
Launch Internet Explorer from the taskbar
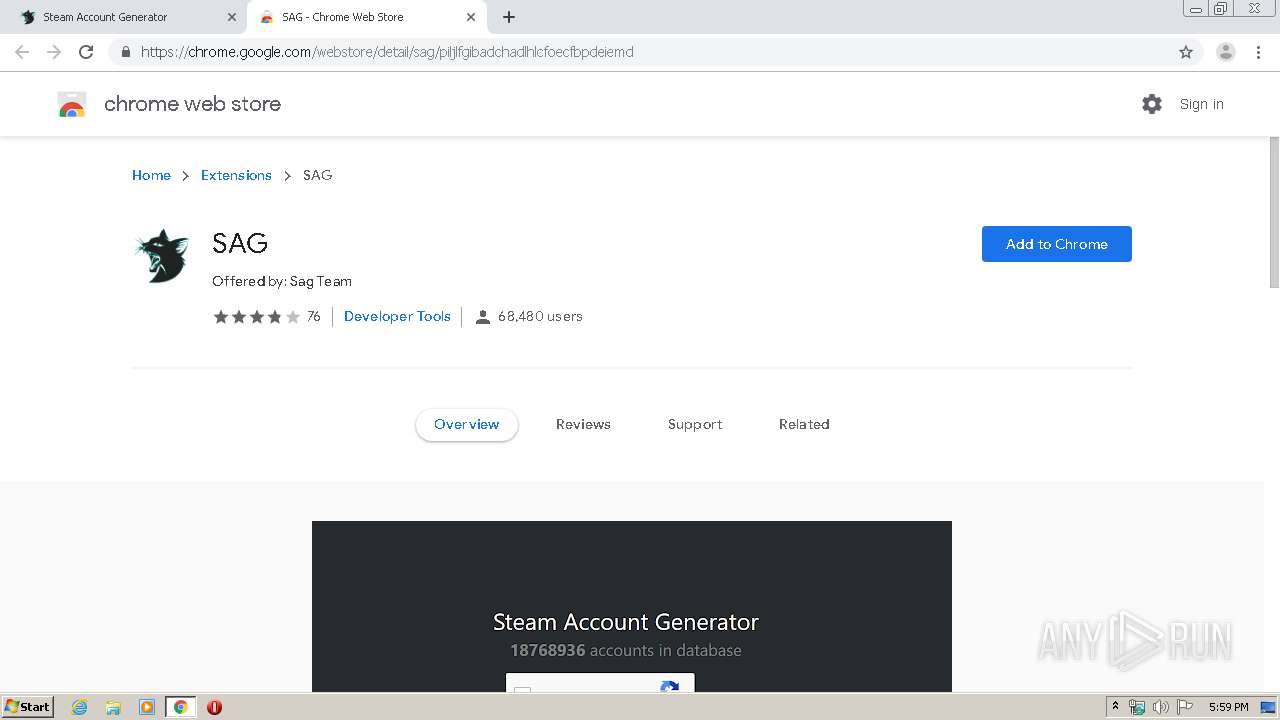(x=79, y=707)
